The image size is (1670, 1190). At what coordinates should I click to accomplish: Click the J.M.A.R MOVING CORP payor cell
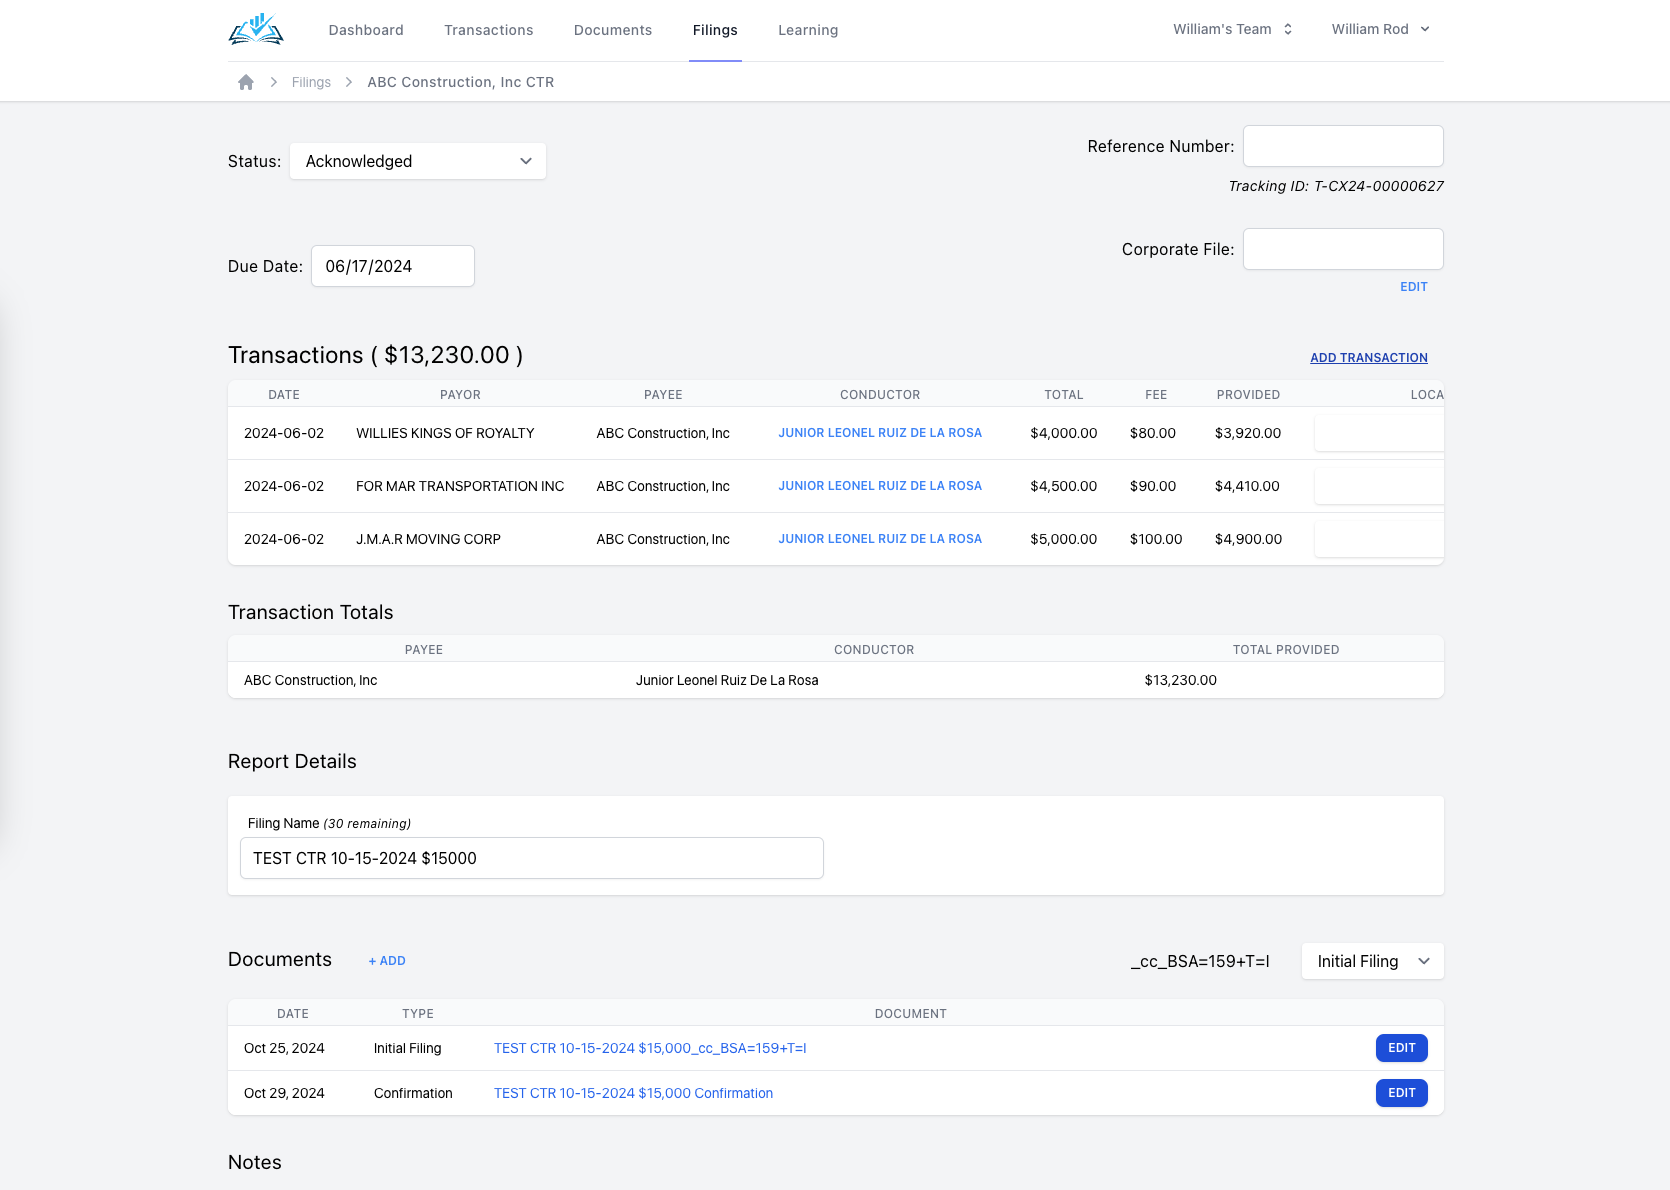point(428,539)
